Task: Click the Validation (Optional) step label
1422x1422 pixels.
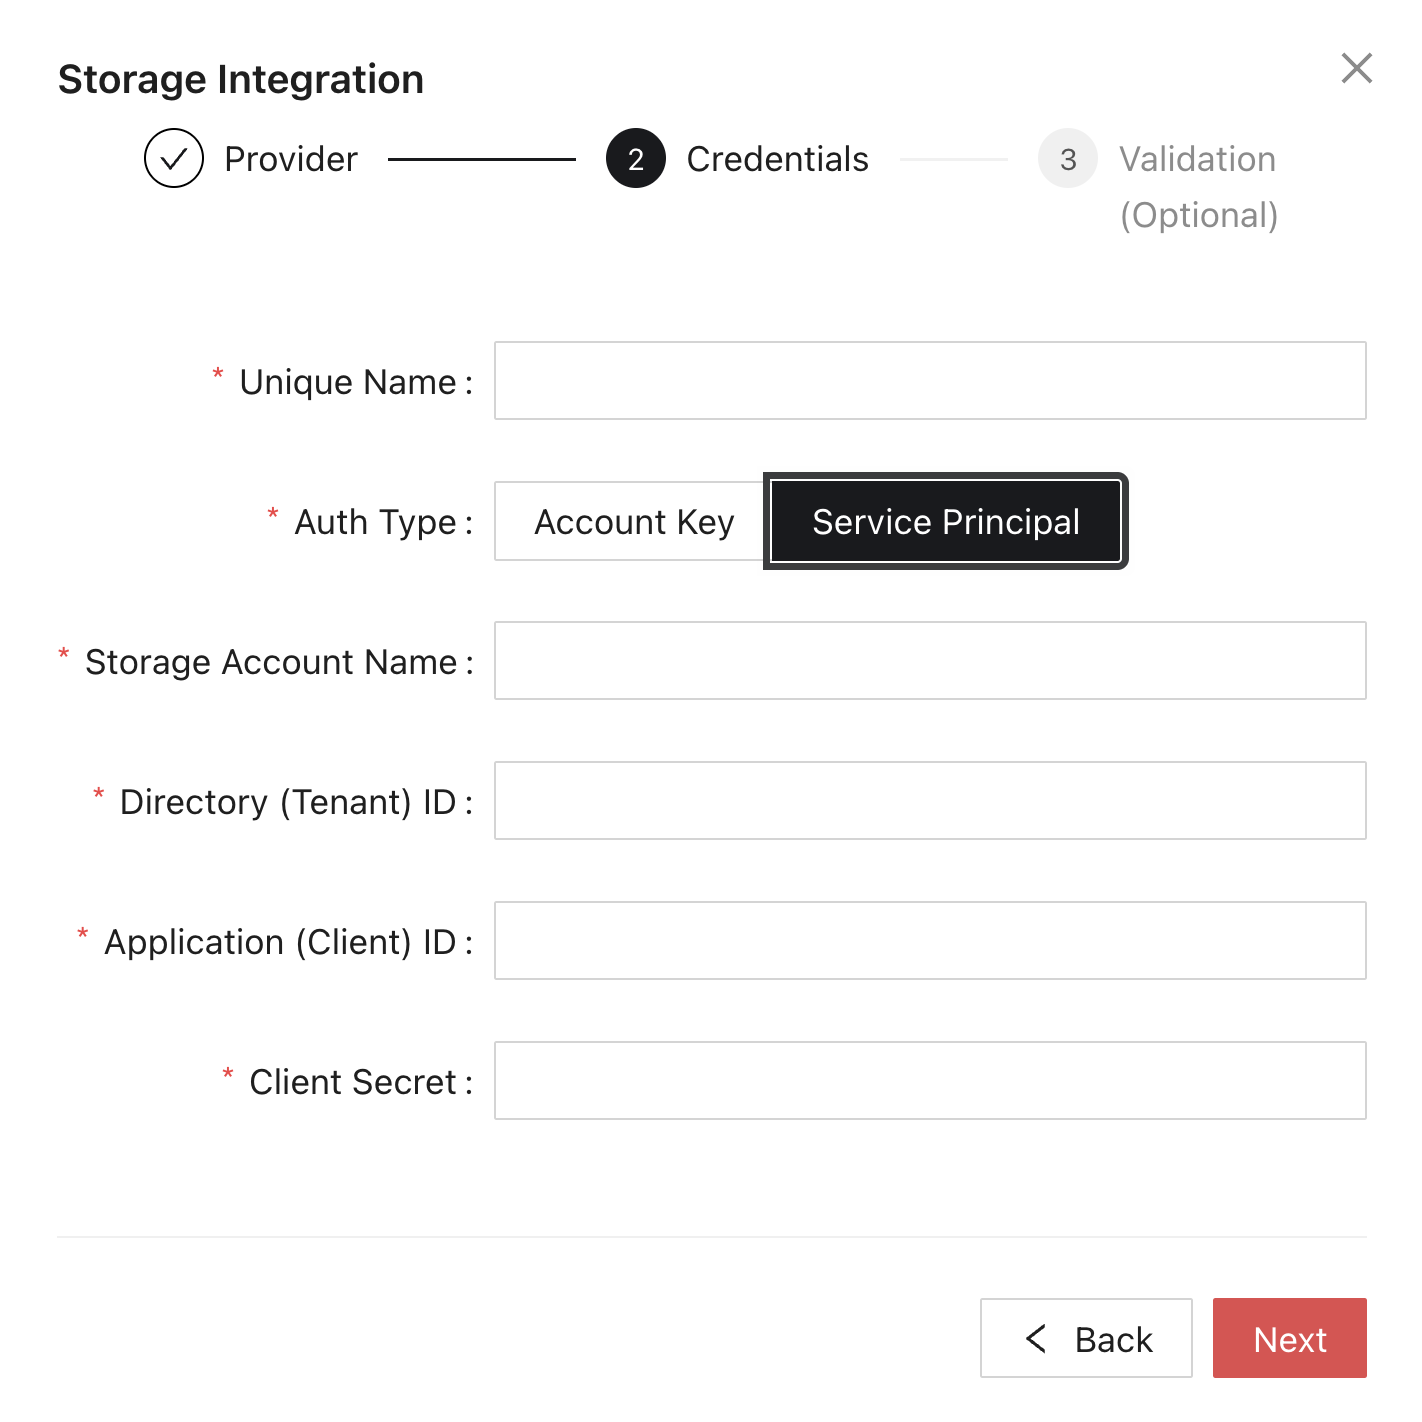Action: [1198, 187]
